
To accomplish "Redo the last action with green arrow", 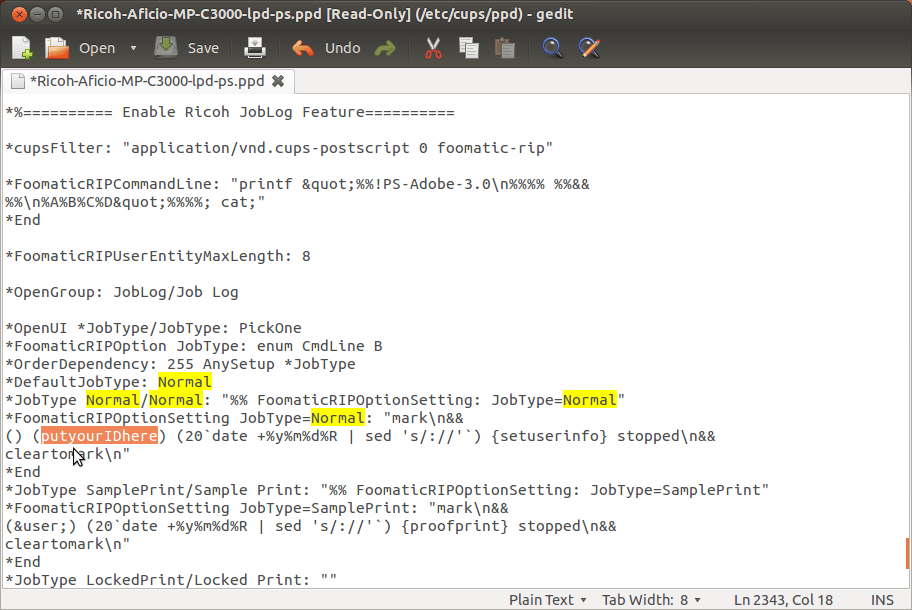I will (385, 48).
